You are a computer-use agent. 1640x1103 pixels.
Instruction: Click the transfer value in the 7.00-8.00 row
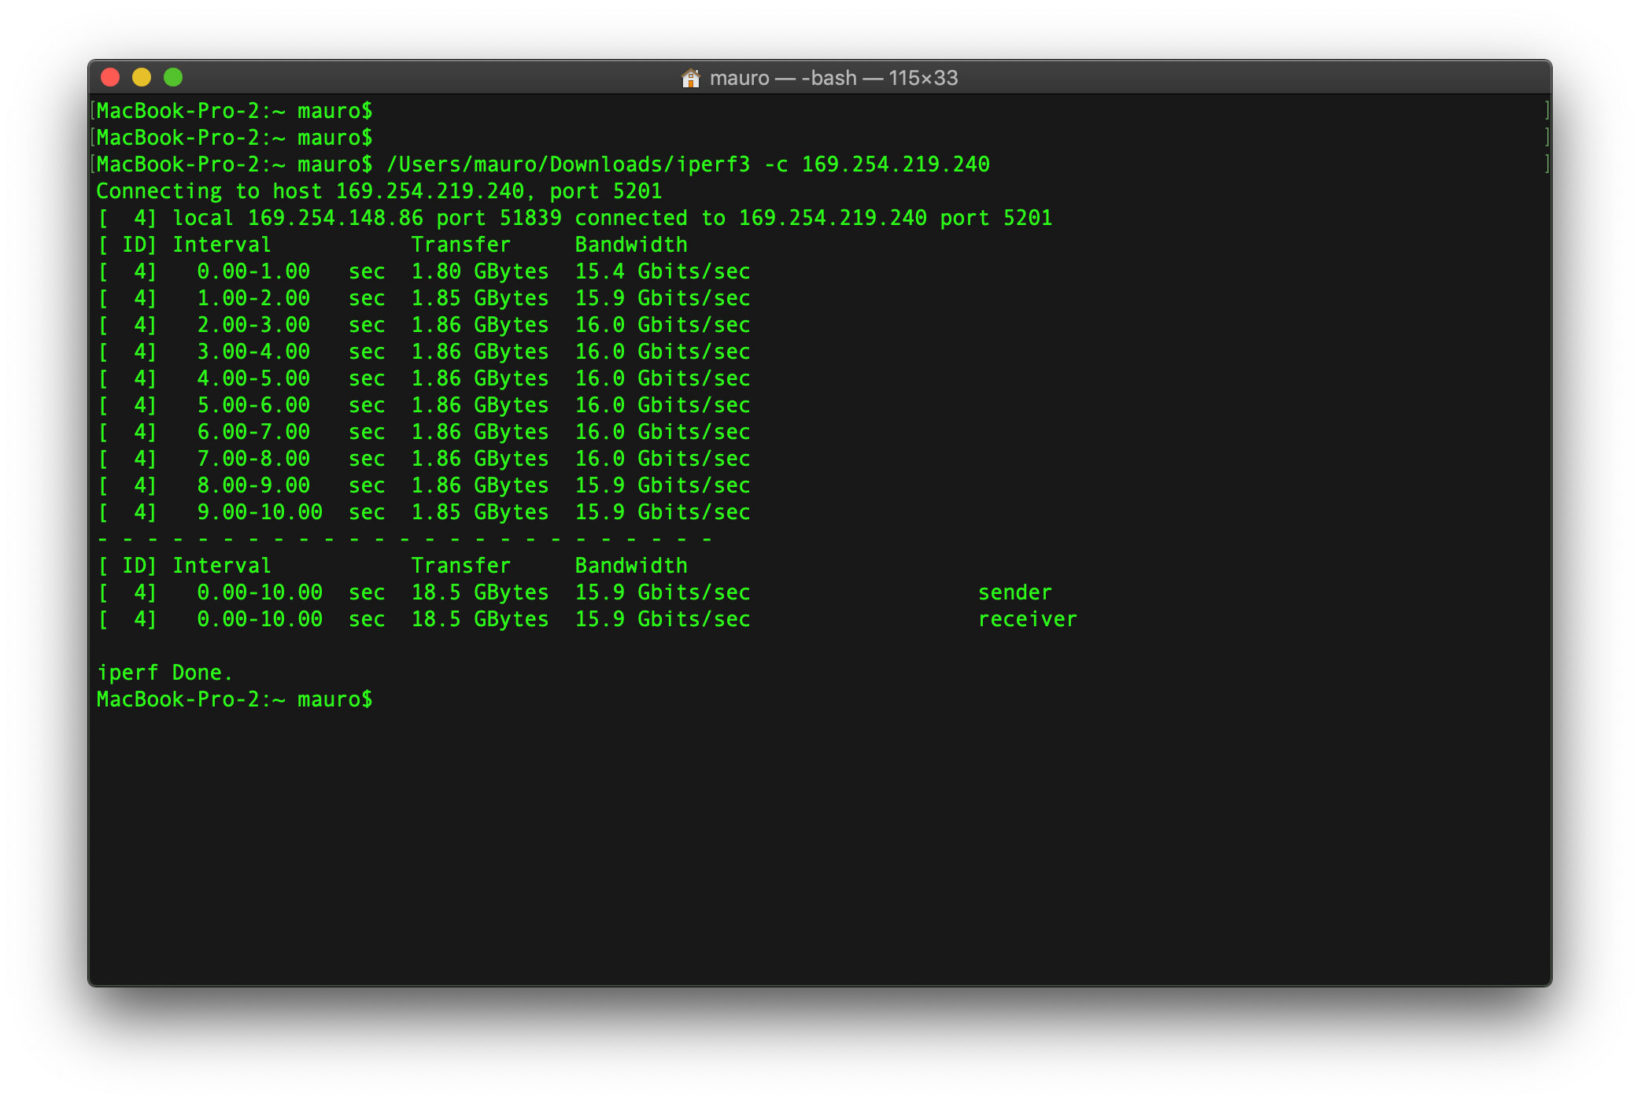click(x=480, y=459)
